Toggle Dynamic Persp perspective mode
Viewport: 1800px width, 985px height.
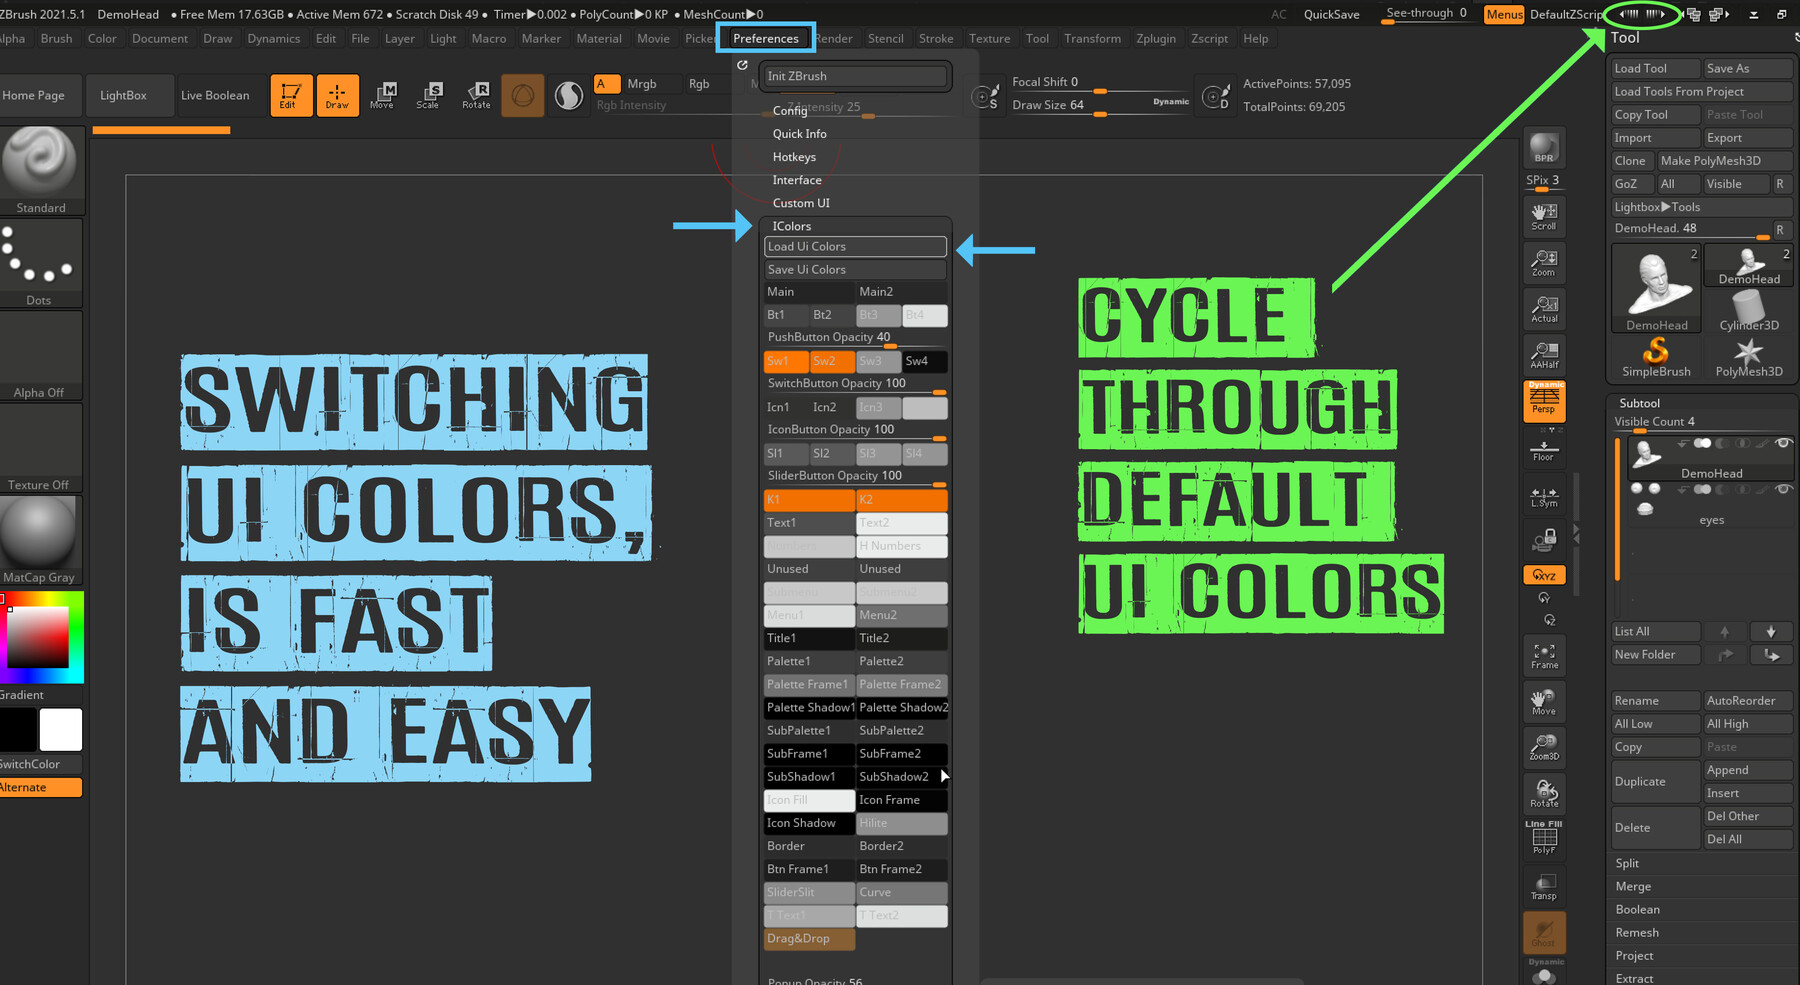tap(1543, 400)
